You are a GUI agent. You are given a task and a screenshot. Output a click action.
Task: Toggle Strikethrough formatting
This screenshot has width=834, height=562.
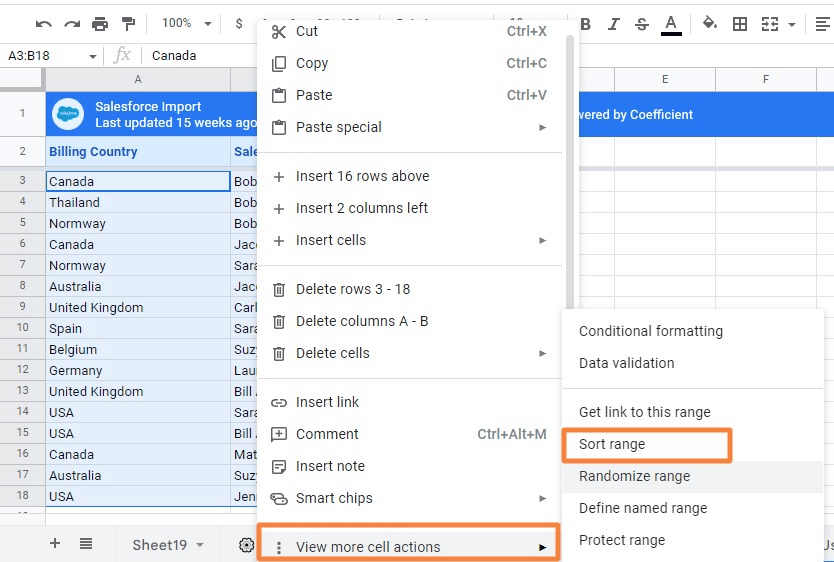642,24
